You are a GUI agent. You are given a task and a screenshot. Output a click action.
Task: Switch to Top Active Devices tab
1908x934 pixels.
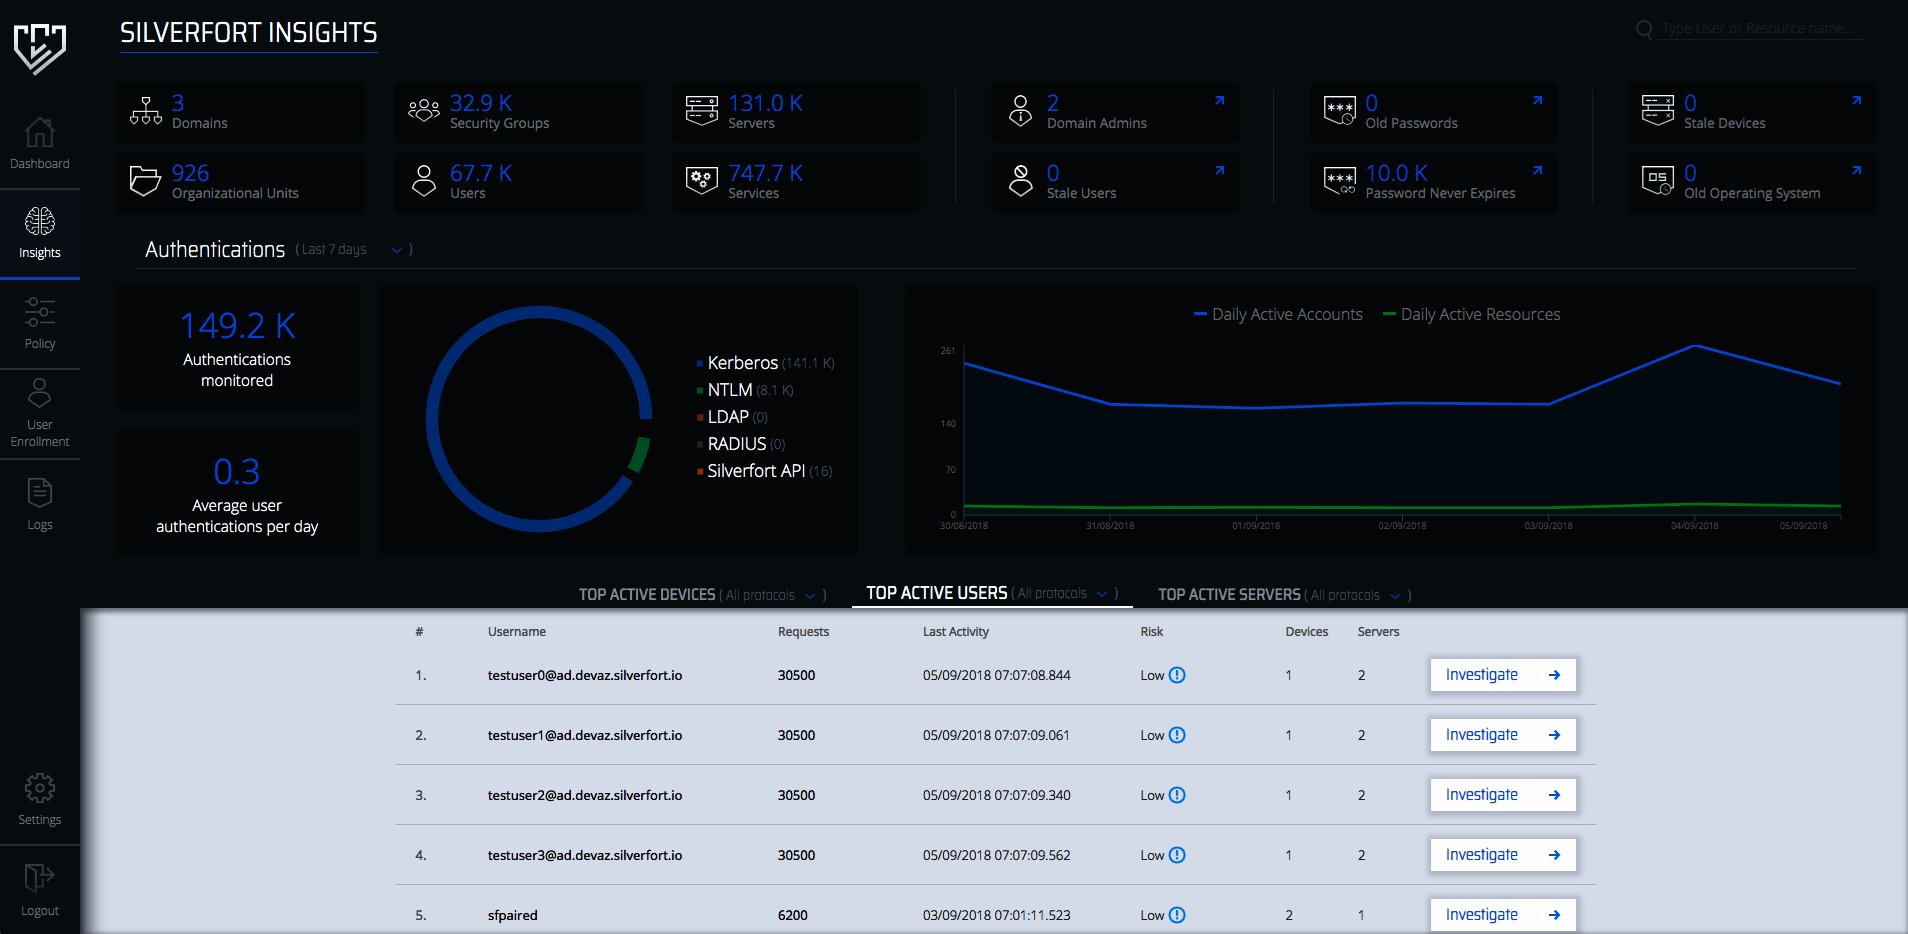pyautogui.click(x=647, y=595)
